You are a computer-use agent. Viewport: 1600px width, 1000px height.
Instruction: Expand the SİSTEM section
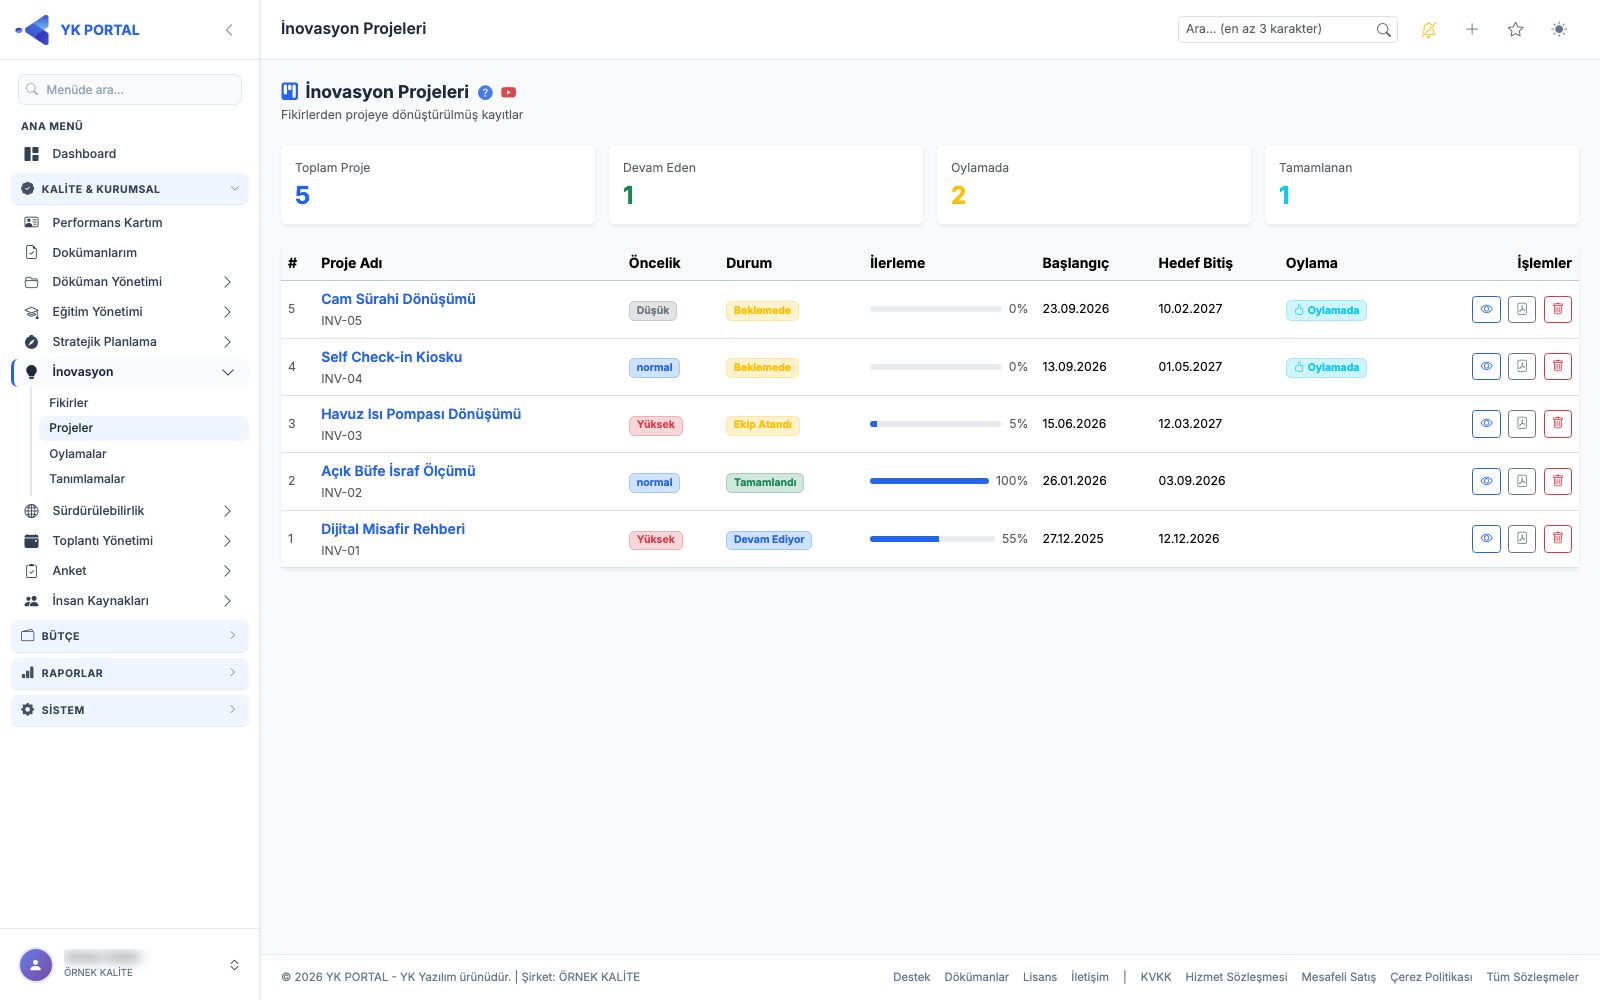(x=130, y=710)
